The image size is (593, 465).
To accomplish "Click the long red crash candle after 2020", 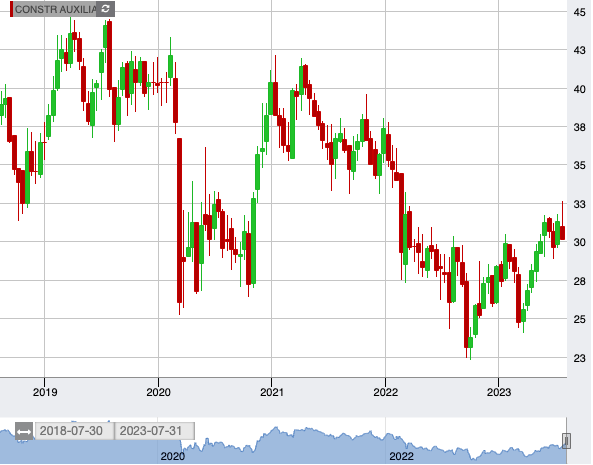I will click(x=180, y=220).
